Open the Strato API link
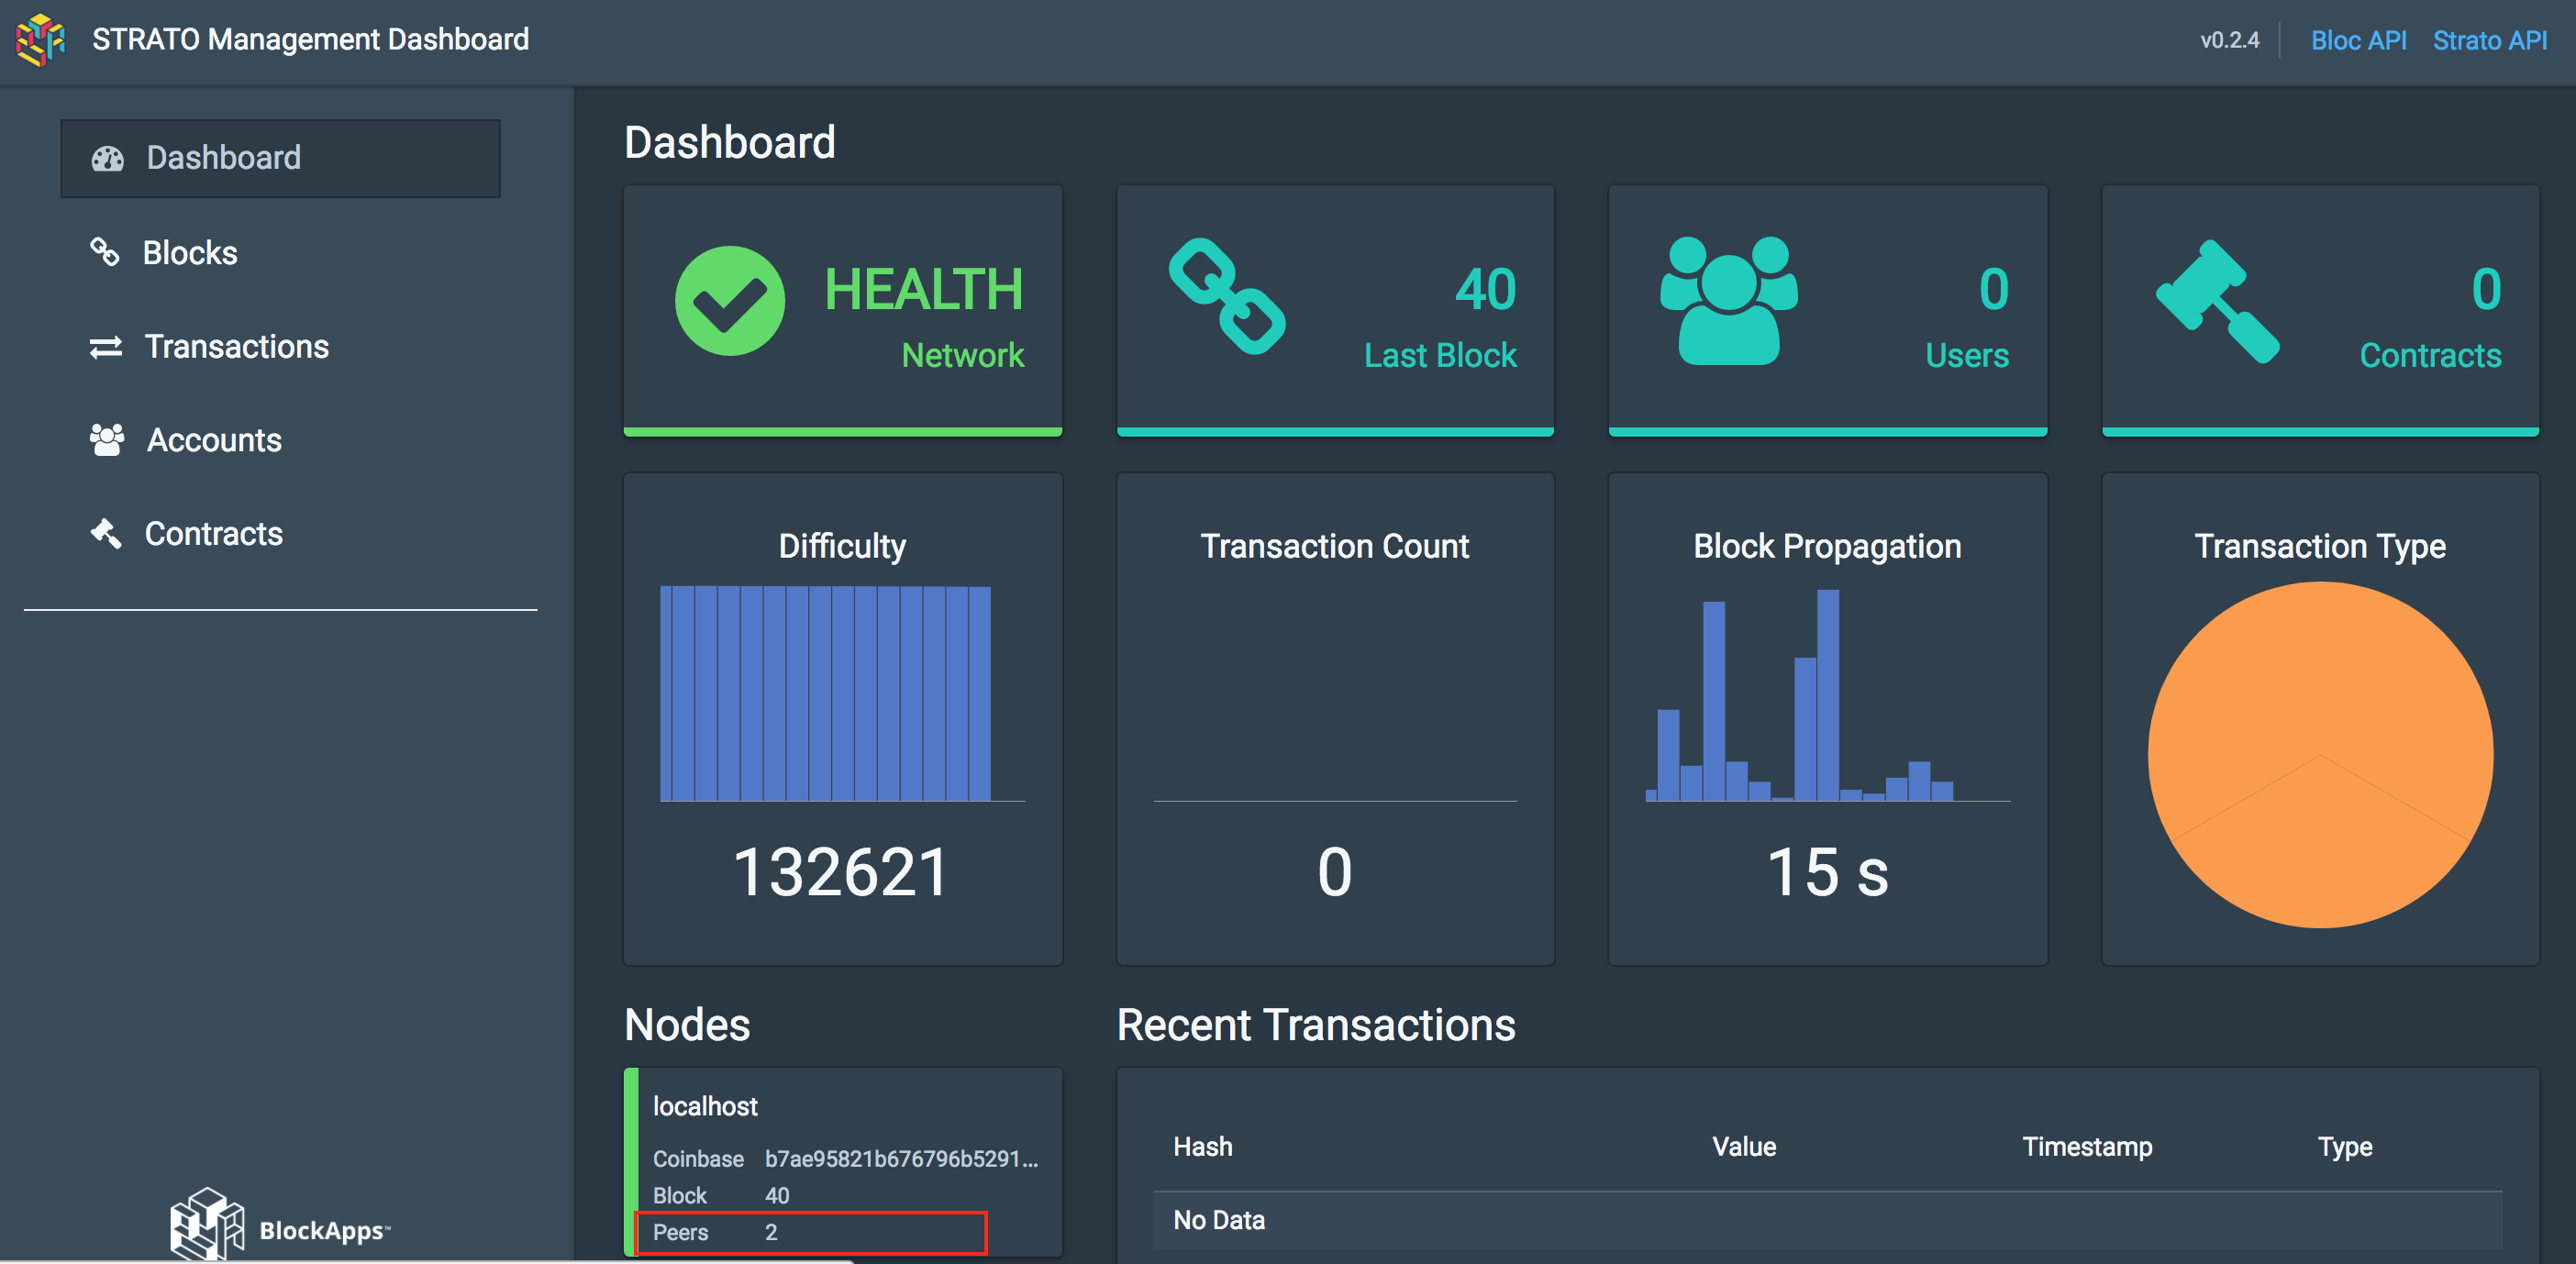Screen dimensions: 2576x1264 [2489, 40]
